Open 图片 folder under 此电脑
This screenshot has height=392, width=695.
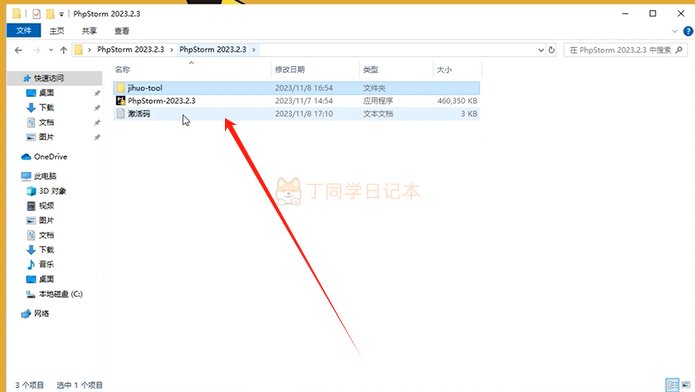[x=46, y=220]
